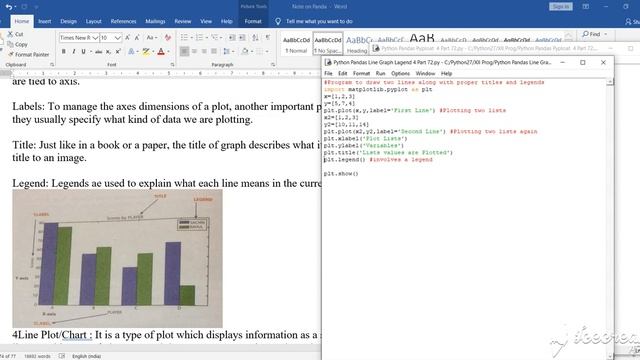Click the Undo arrow in Word's title bar
Viewport: 640px width, 360px height.
pyautogui.click(x=8, y=7)
